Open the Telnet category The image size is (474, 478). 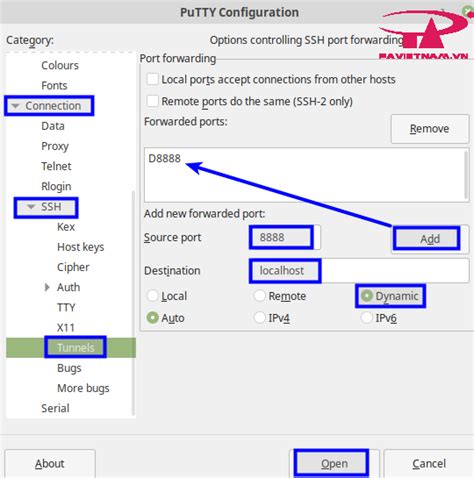click(56, 166)
